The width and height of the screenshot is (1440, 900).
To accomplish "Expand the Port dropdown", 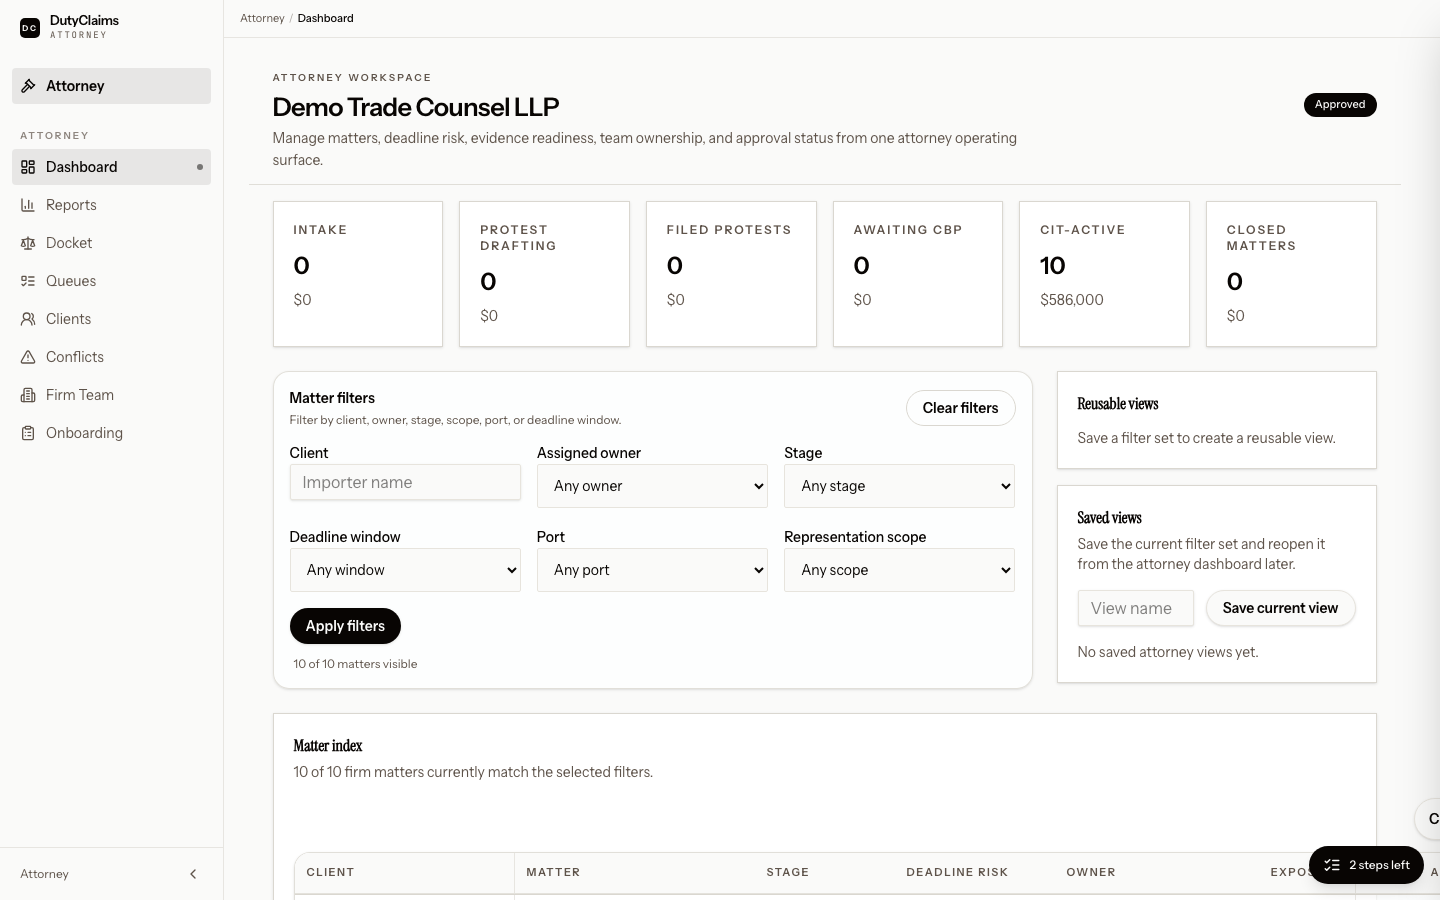I will [652, 570].
